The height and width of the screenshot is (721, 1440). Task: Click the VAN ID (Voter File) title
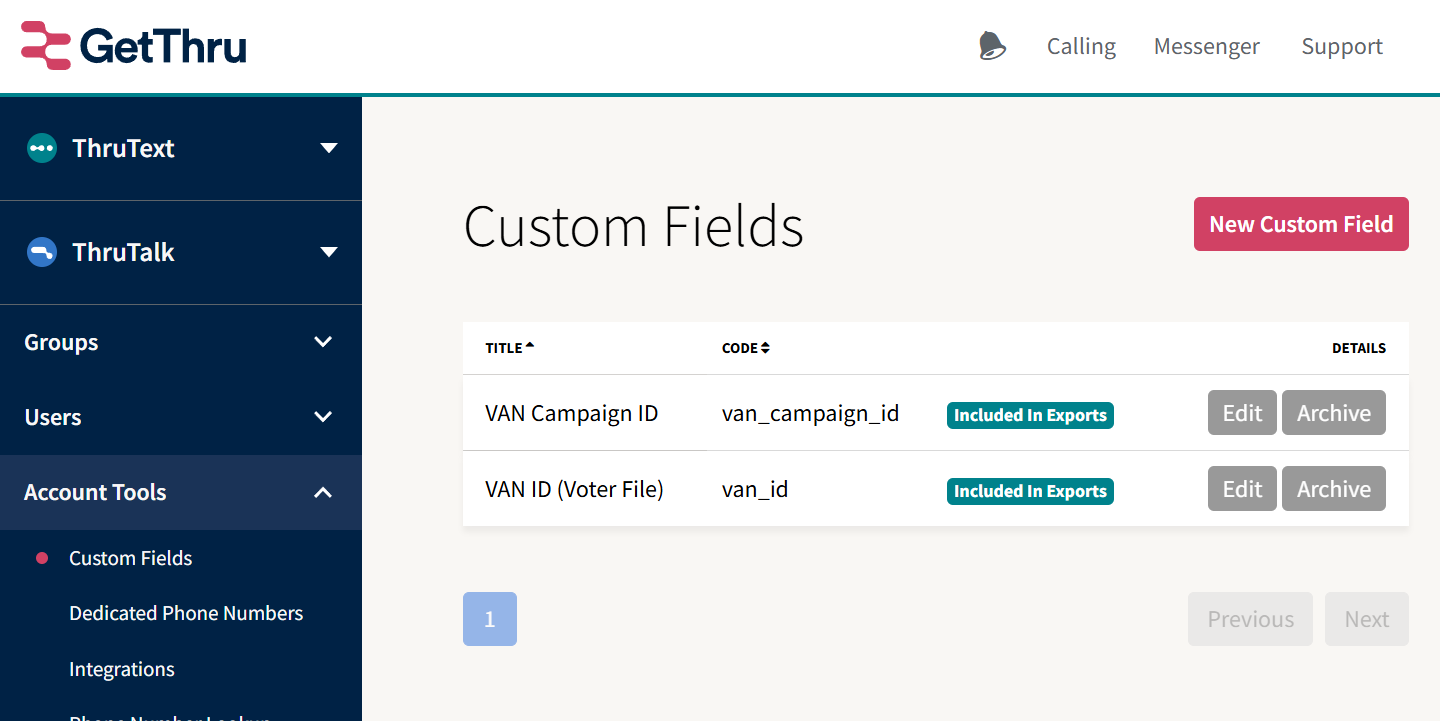point(575,489)
